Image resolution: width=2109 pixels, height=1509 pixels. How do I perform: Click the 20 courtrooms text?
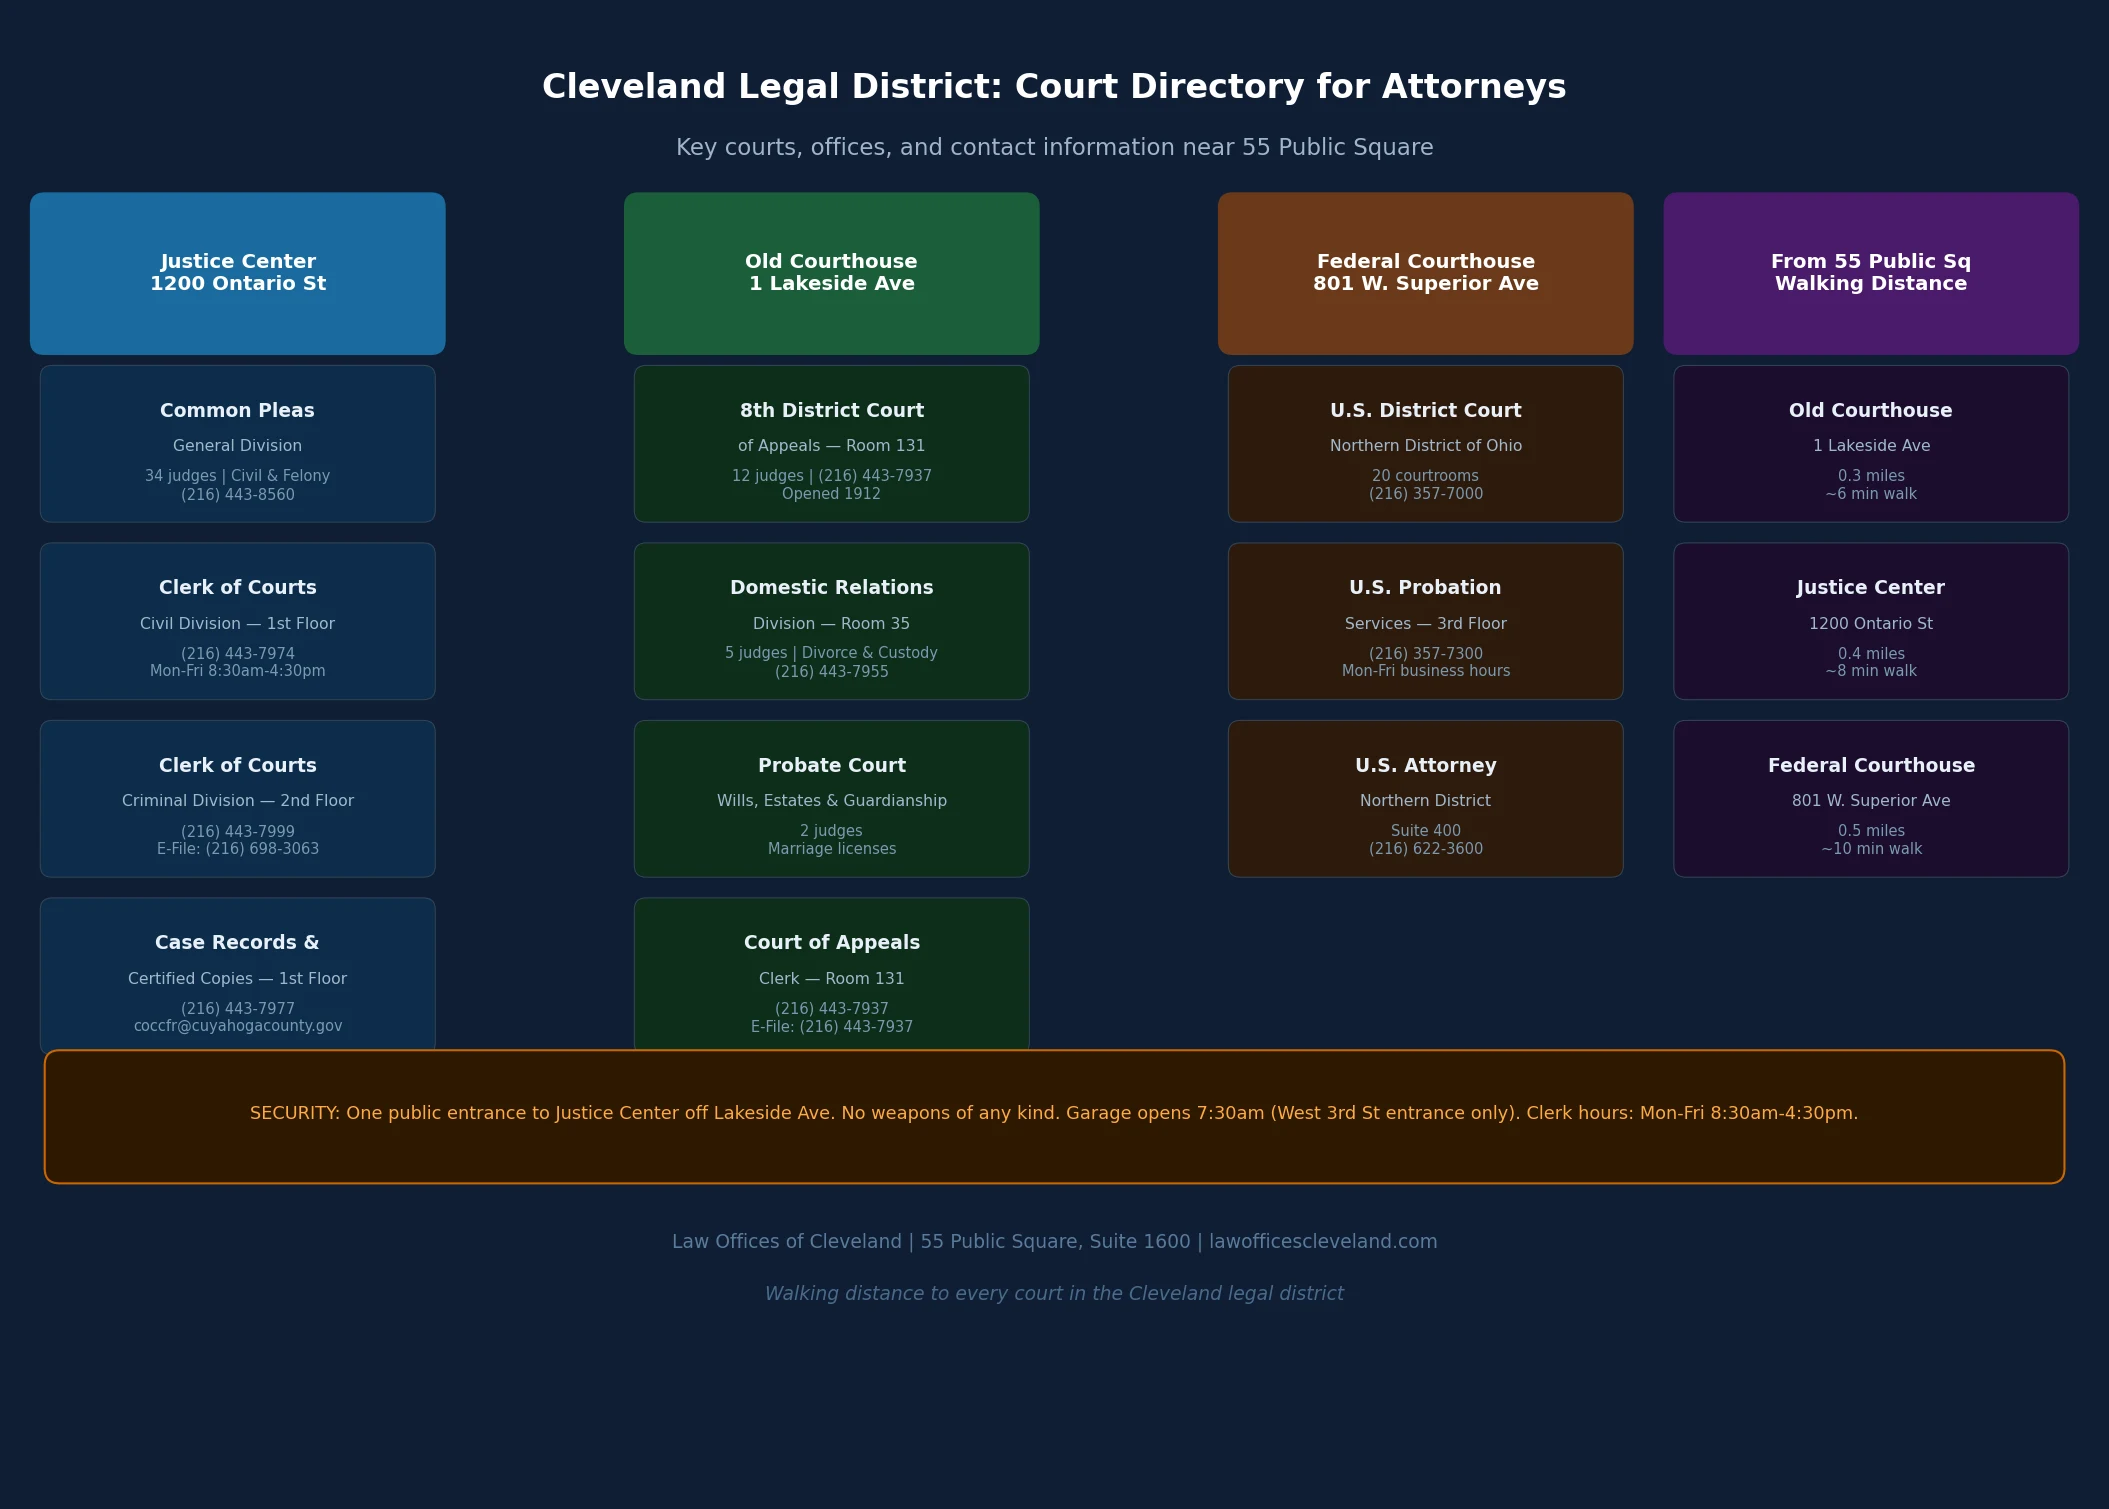pos(1426,476)
